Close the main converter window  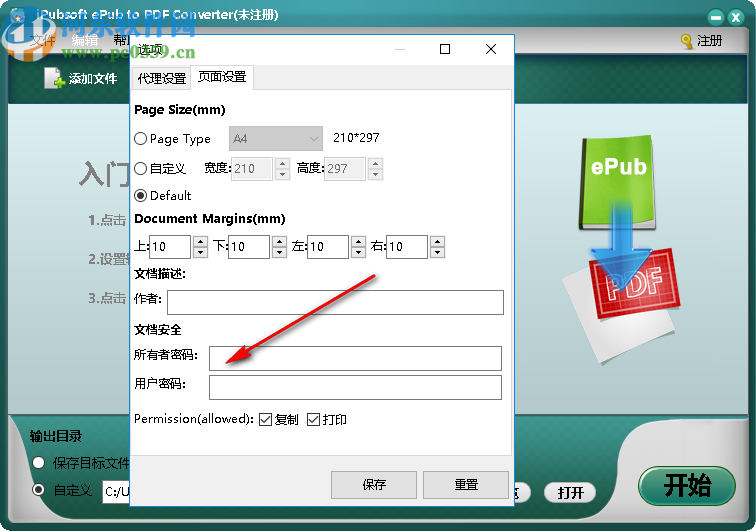pos(736,18)
